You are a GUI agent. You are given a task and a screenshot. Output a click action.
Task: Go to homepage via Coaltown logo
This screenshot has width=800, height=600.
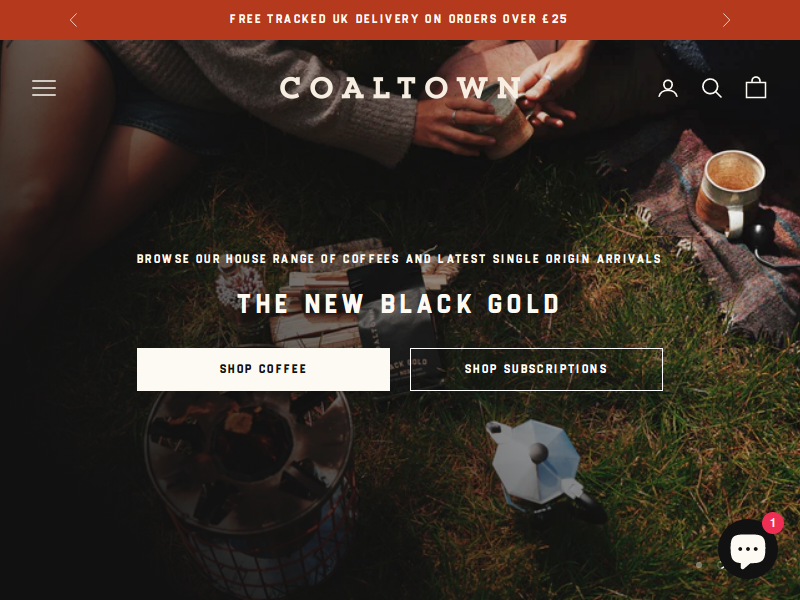pyautogui.click(x=401, y=88)
